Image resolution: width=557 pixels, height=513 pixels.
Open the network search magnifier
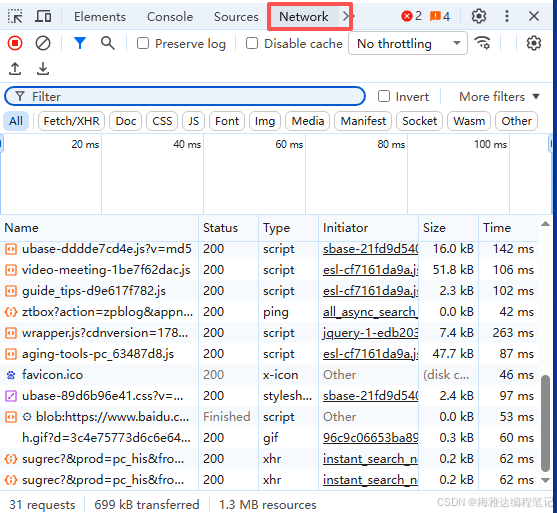[x=108, y=43]
